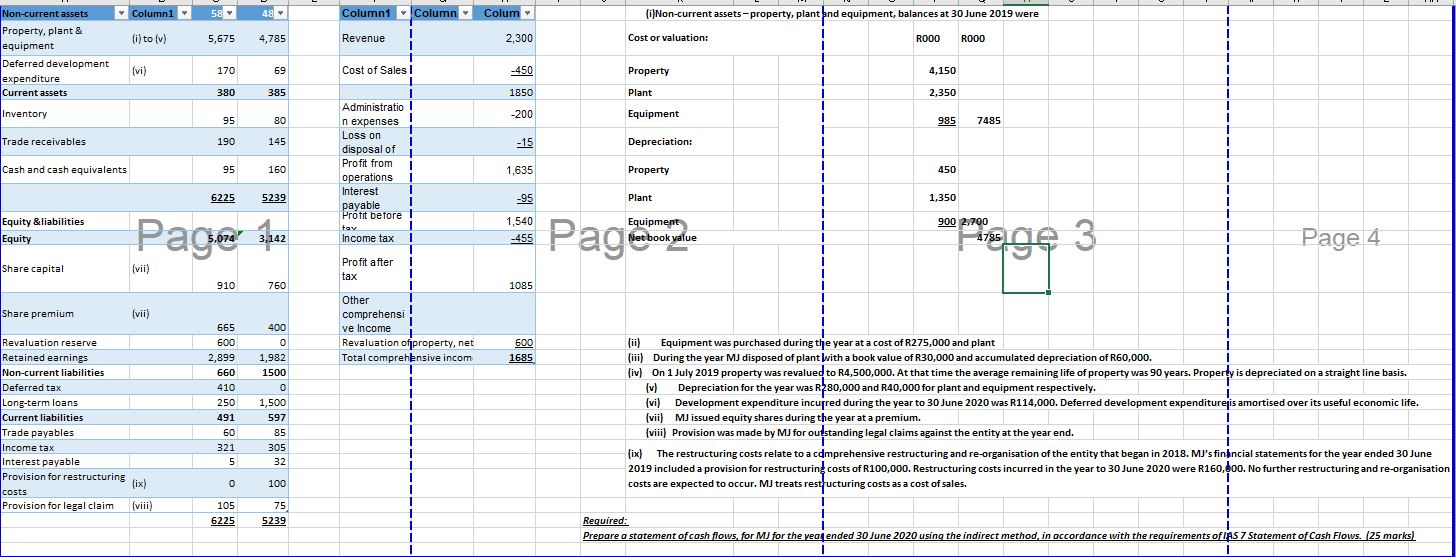Screen dimensions: 1456x557
Task: Select the 'Net book value' label
Action: [x=662, y=239]
